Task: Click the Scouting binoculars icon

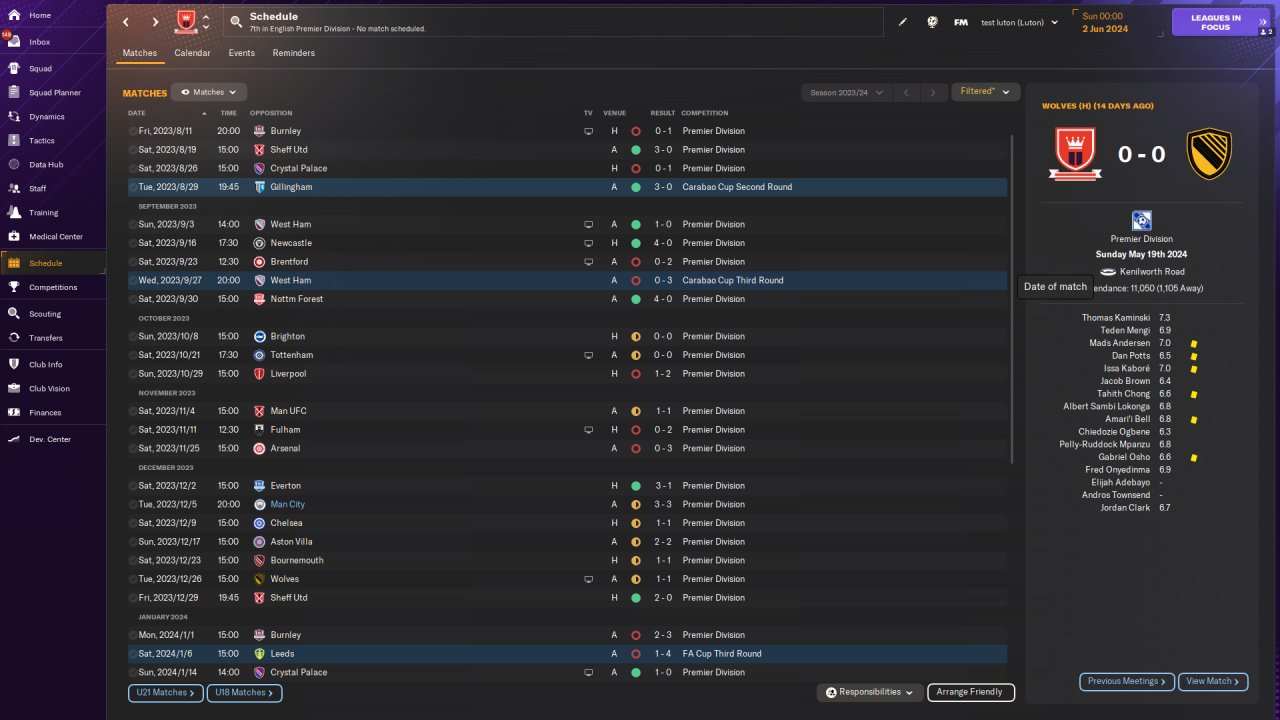Action: [x=14, y=314]
